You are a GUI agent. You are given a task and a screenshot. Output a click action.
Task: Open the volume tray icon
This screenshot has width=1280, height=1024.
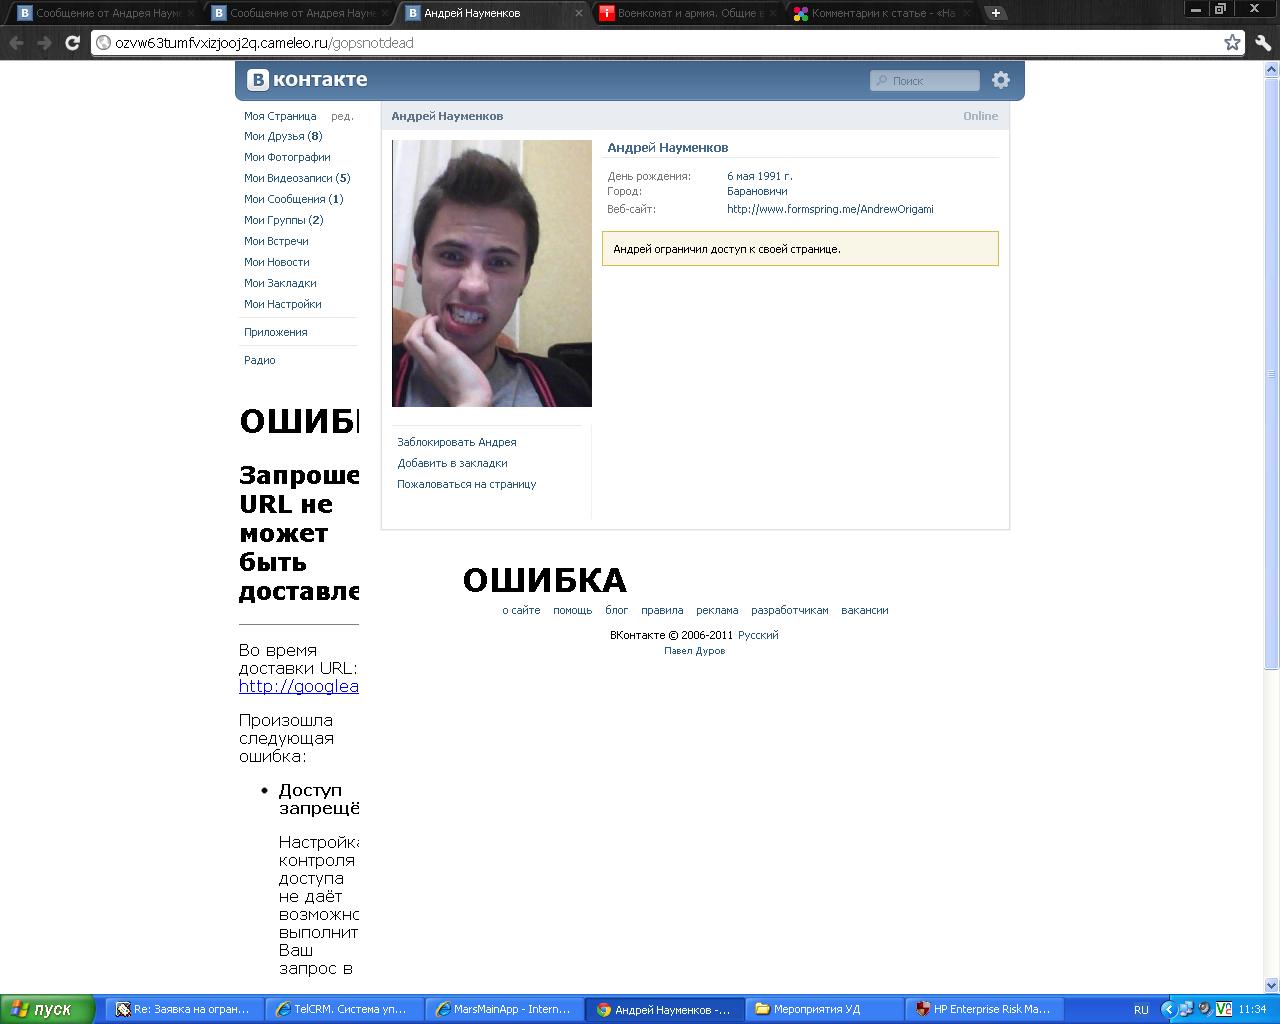pos(1204,1009)
